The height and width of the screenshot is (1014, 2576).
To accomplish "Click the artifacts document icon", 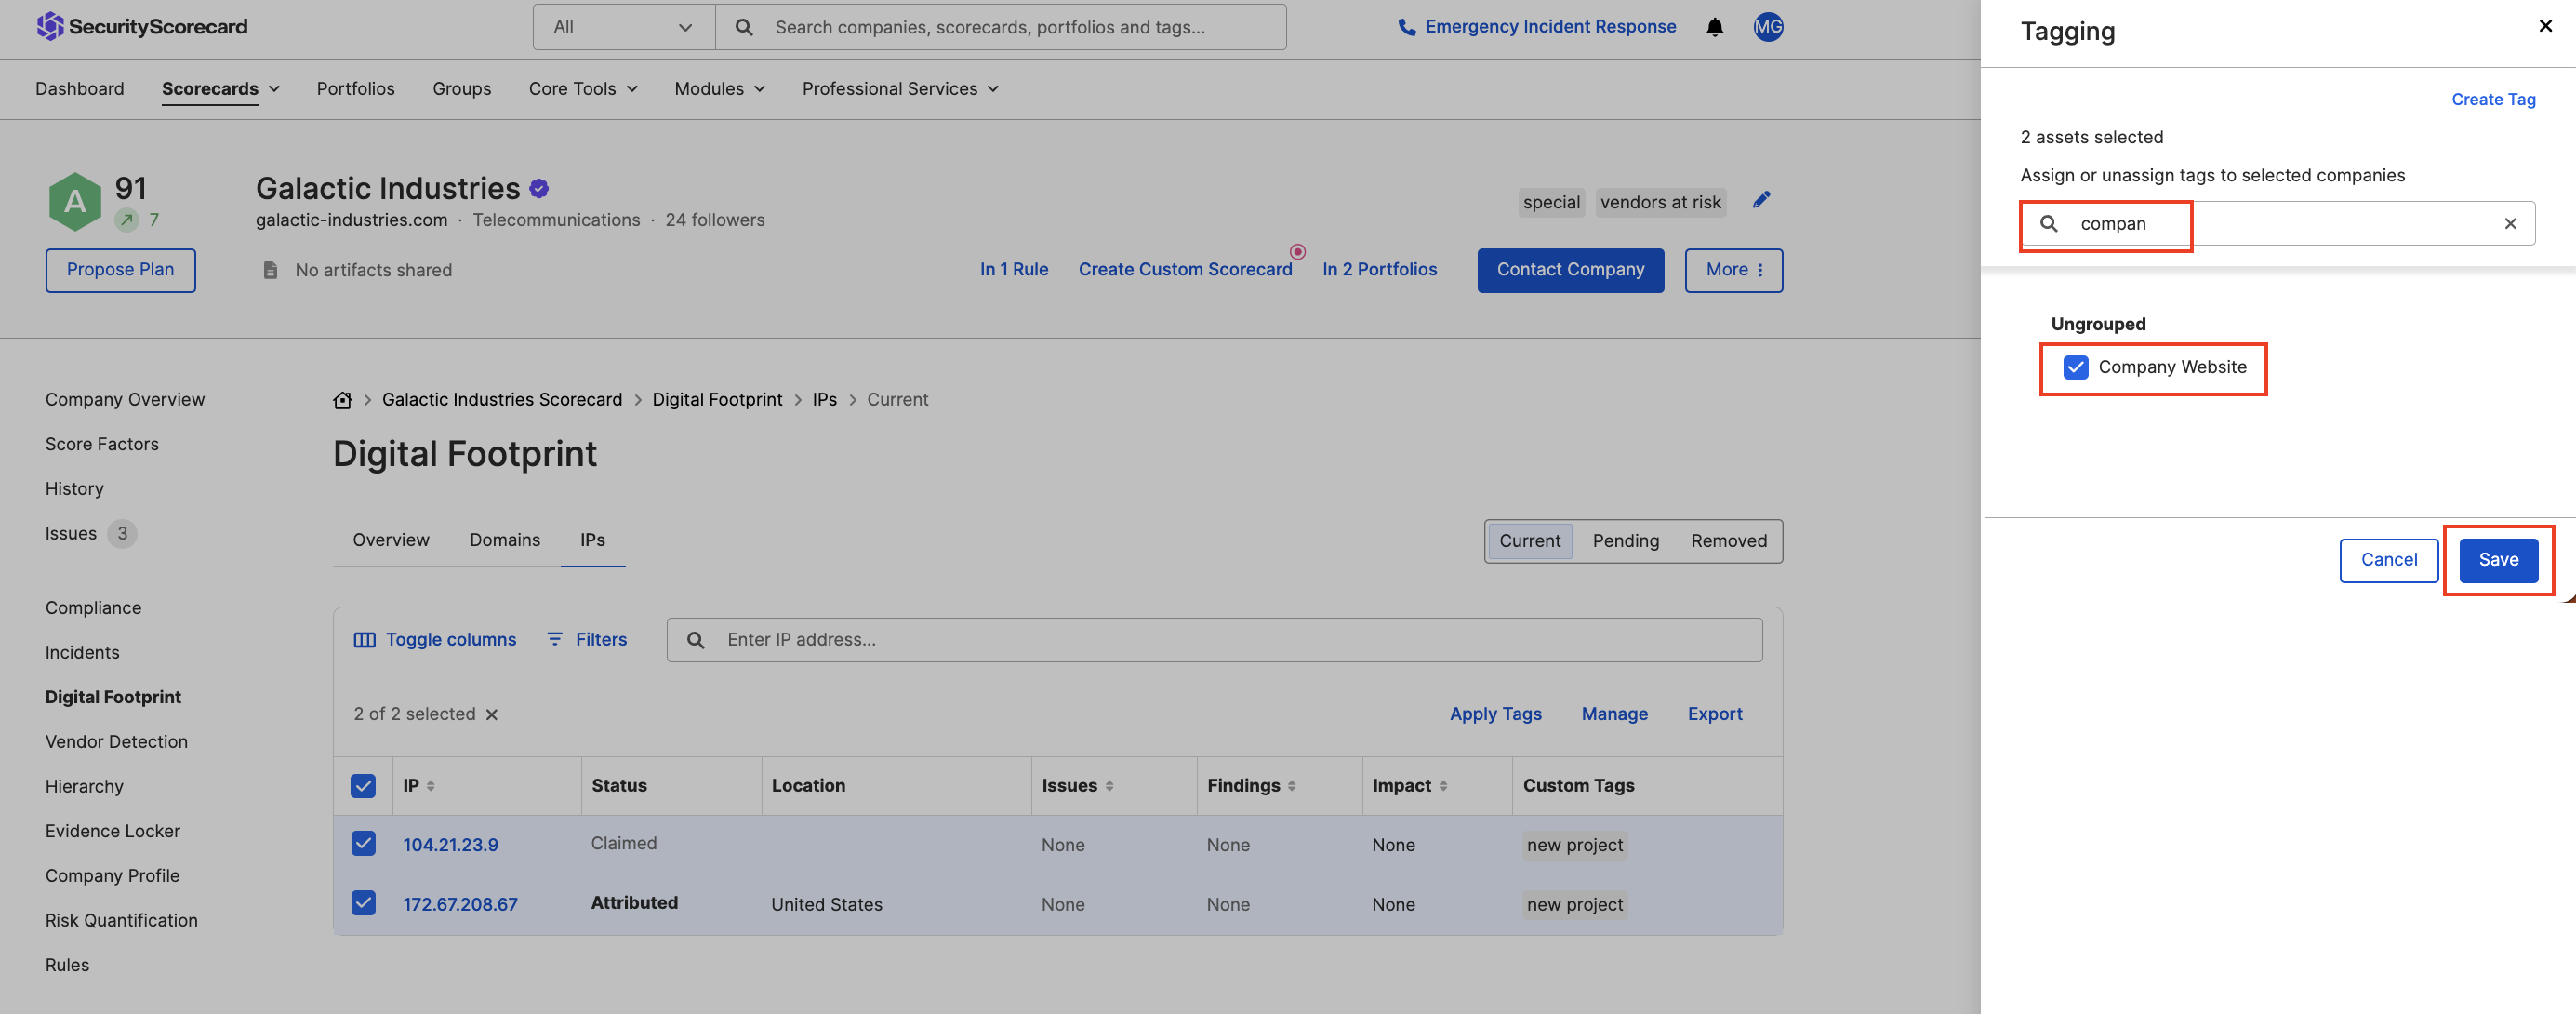I will pos(270,270).
